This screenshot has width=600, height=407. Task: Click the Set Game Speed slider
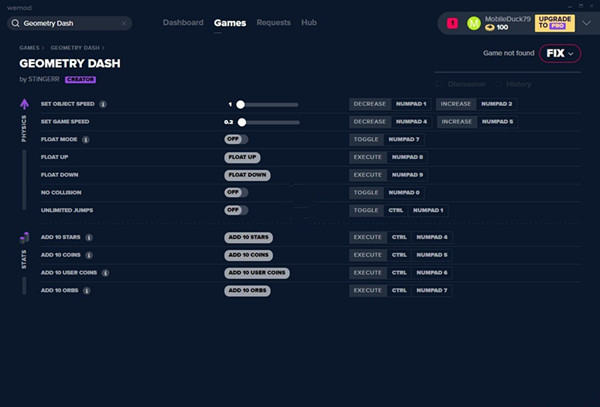pyautogui.click(x=269, y=122)
